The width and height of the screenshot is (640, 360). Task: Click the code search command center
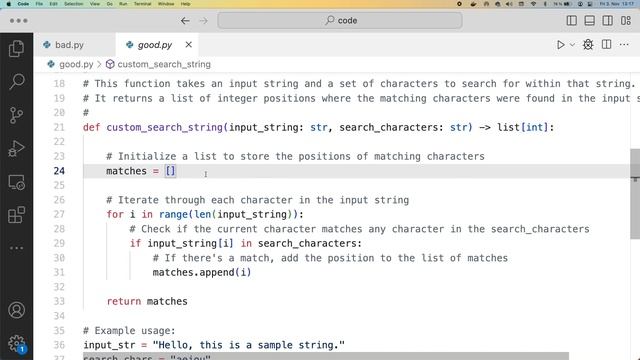[340, 20]
